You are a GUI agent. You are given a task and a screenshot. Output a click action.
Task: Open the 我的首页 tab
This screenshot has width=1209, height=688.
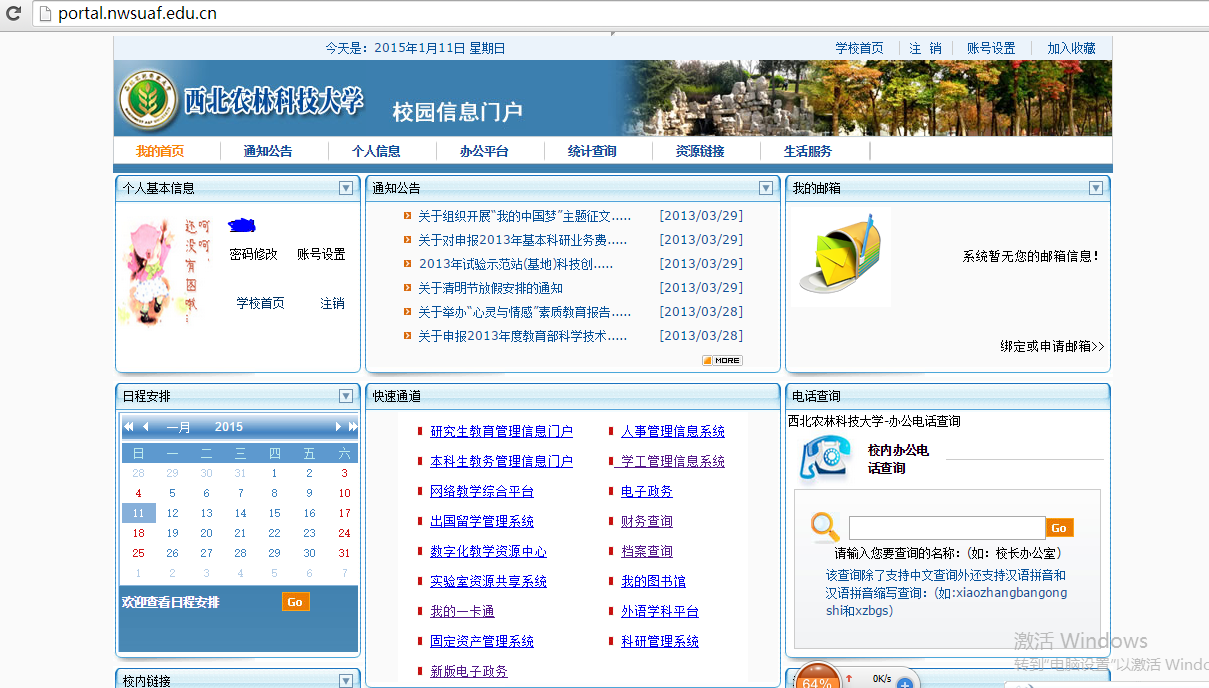160,151
